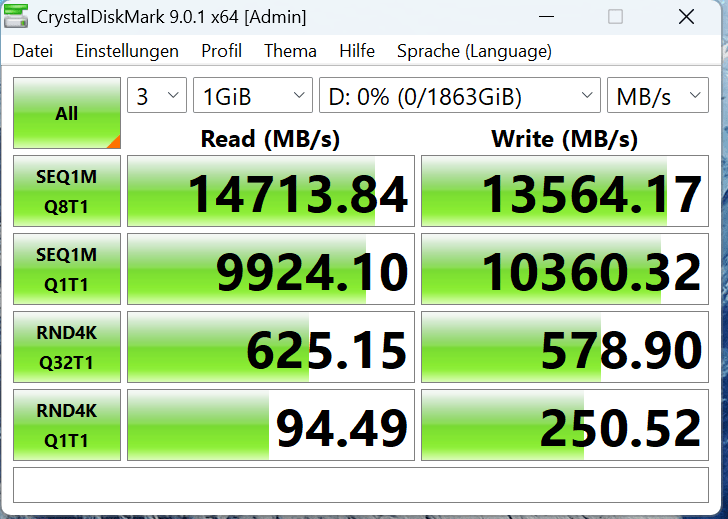The image size is (728, 519).
Task: Click the read result 625.15
Action: point(271,347)
